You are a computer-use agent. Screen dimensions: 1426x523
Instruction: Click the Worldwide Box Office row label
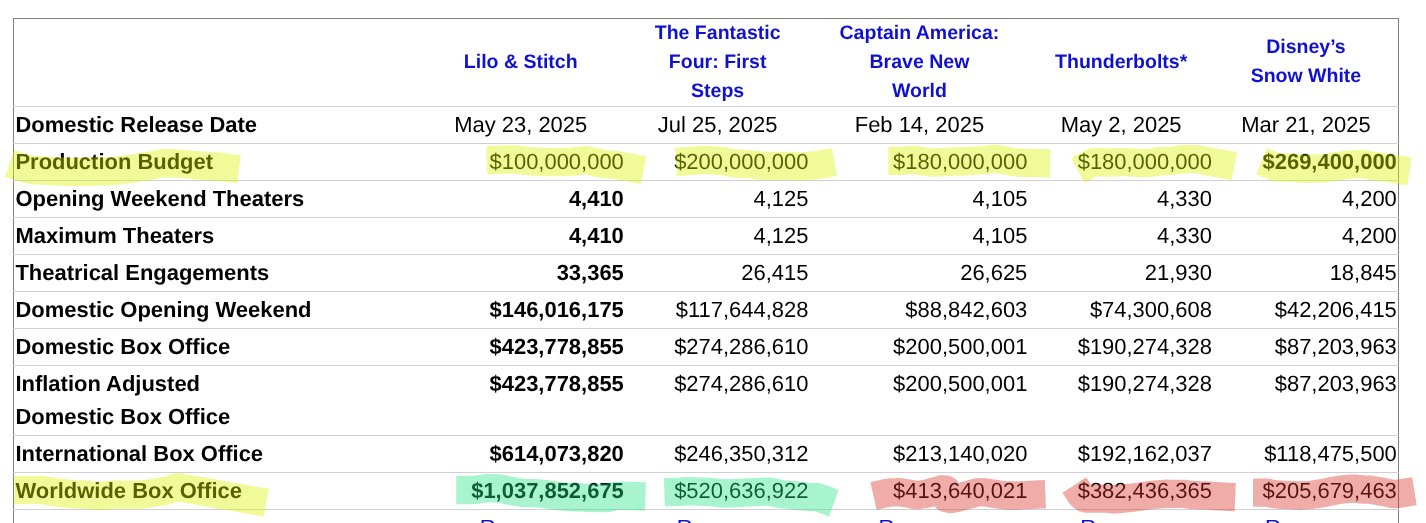pos(128,491)
